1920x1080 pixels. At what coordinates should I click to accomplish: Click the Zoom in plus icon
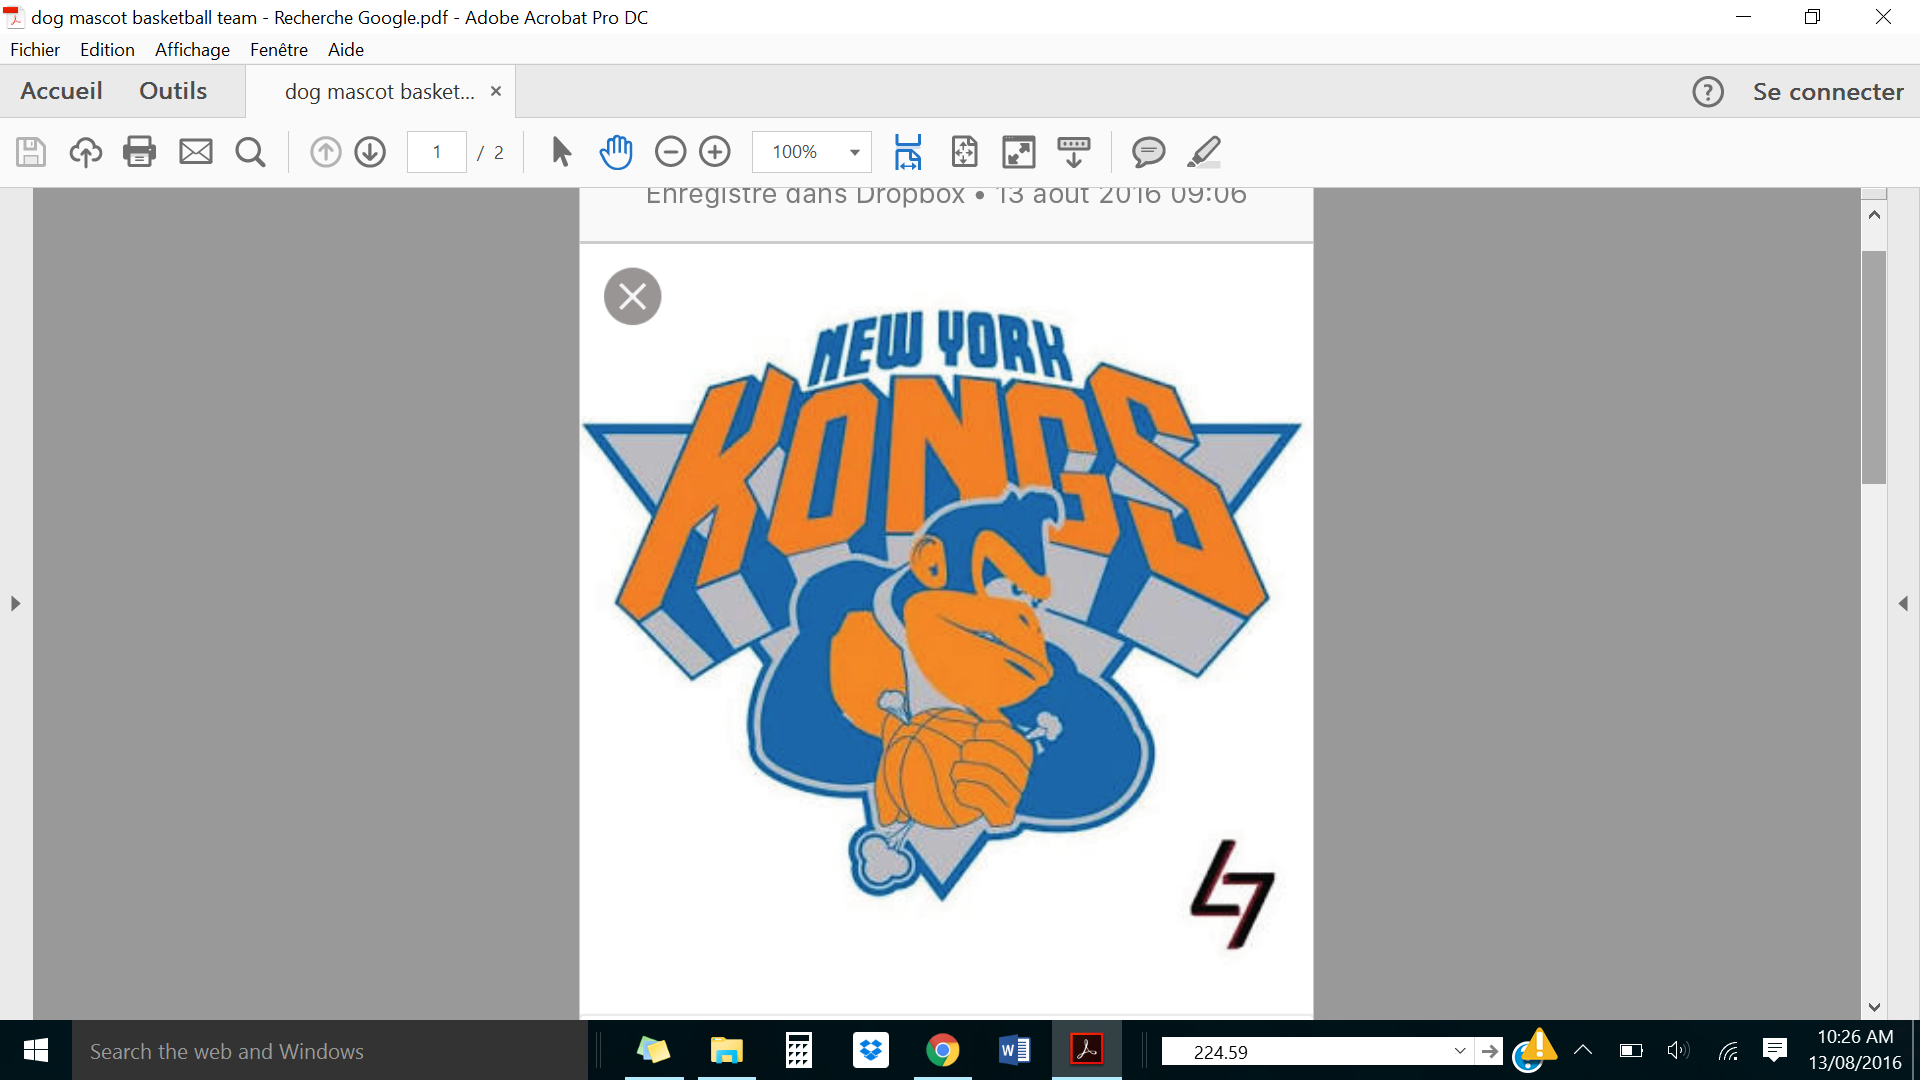pyautogui.click(x=715, y=152)
